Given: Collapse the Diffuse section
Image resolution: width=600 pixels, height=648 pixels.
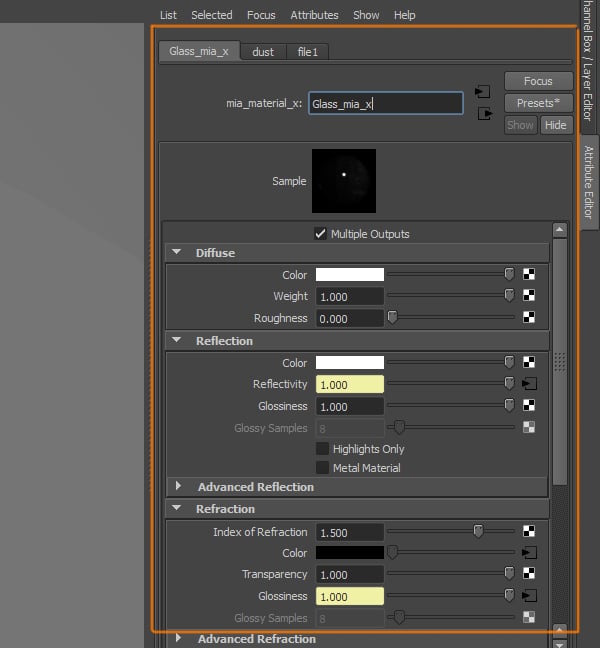Looking at the screenshot, I should click(177, 253).
